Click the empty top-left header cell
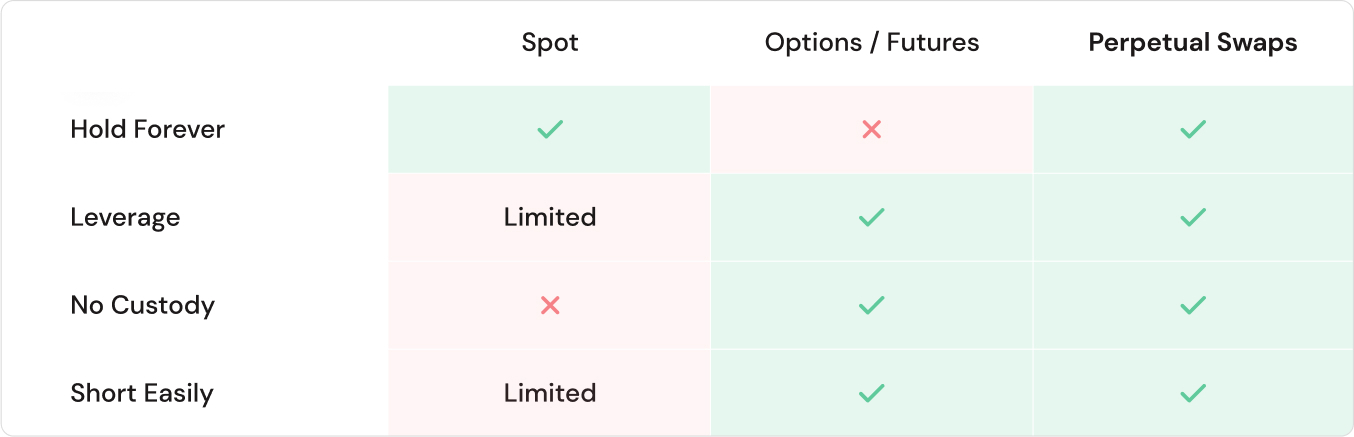The height and width of the screenshot is (437, 1354). (x=195, y=43)
